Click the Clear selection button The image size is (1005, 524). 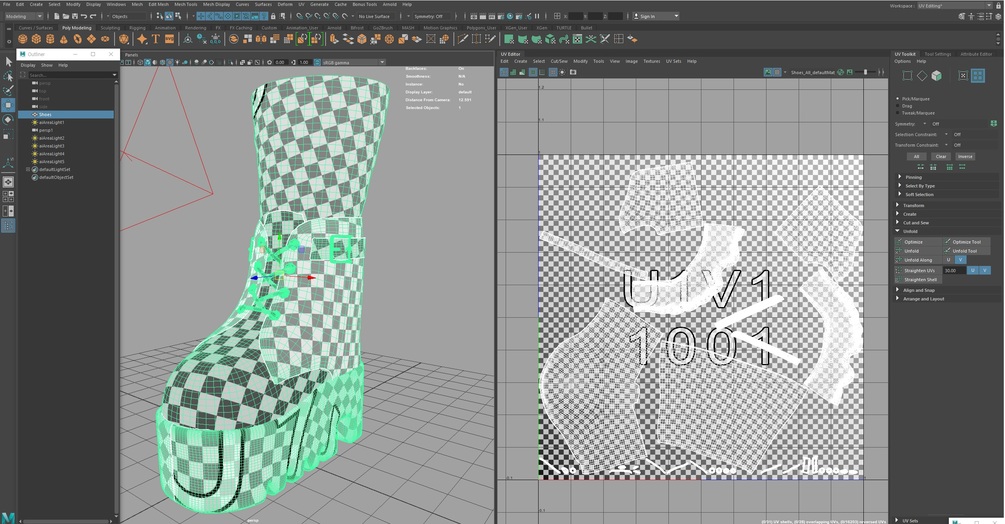941,156
